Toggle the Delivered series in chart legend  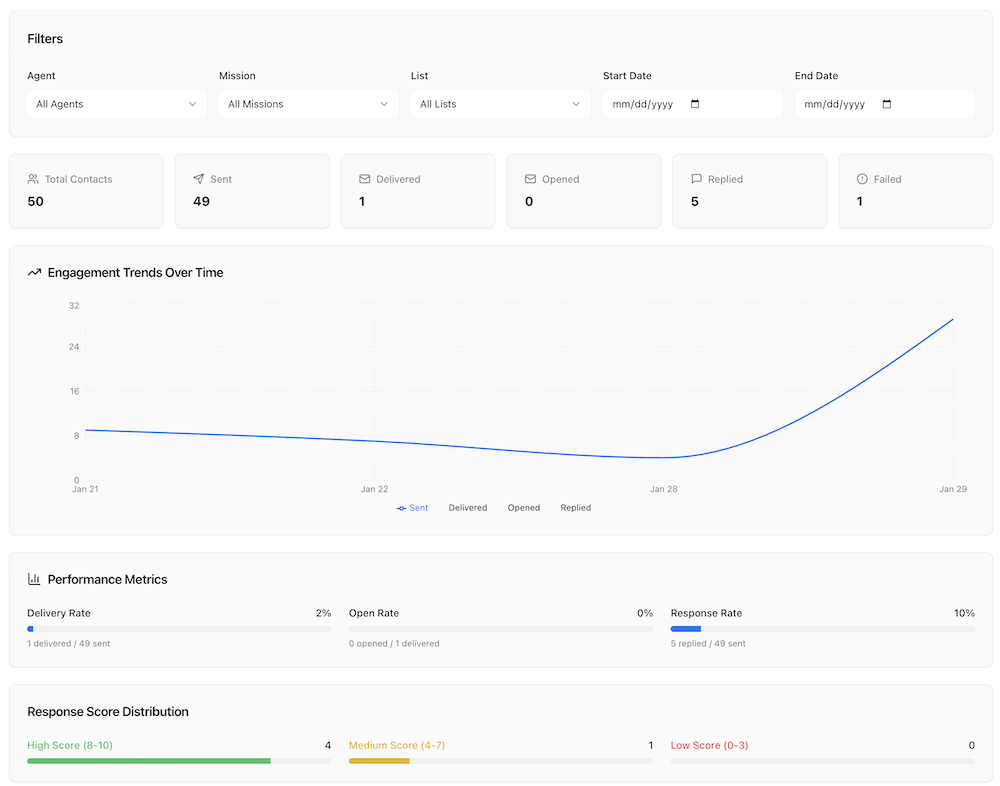pyautogui.click(x=467, y=508)
